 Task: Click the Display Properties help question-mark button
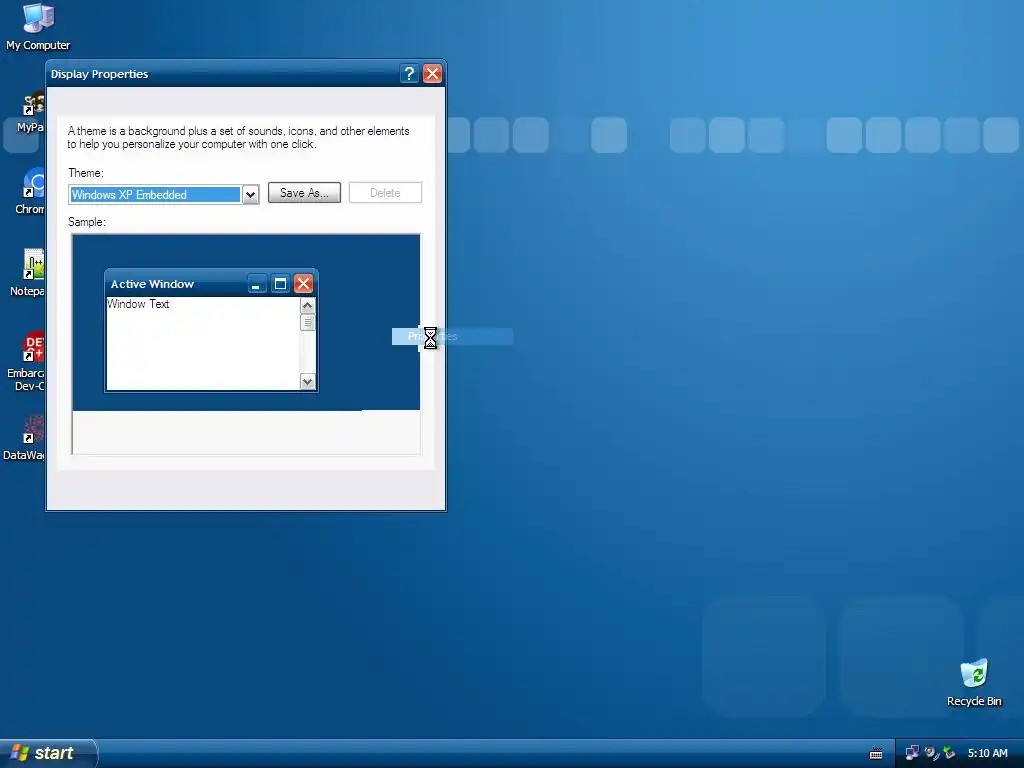click(x=409, y=73)
